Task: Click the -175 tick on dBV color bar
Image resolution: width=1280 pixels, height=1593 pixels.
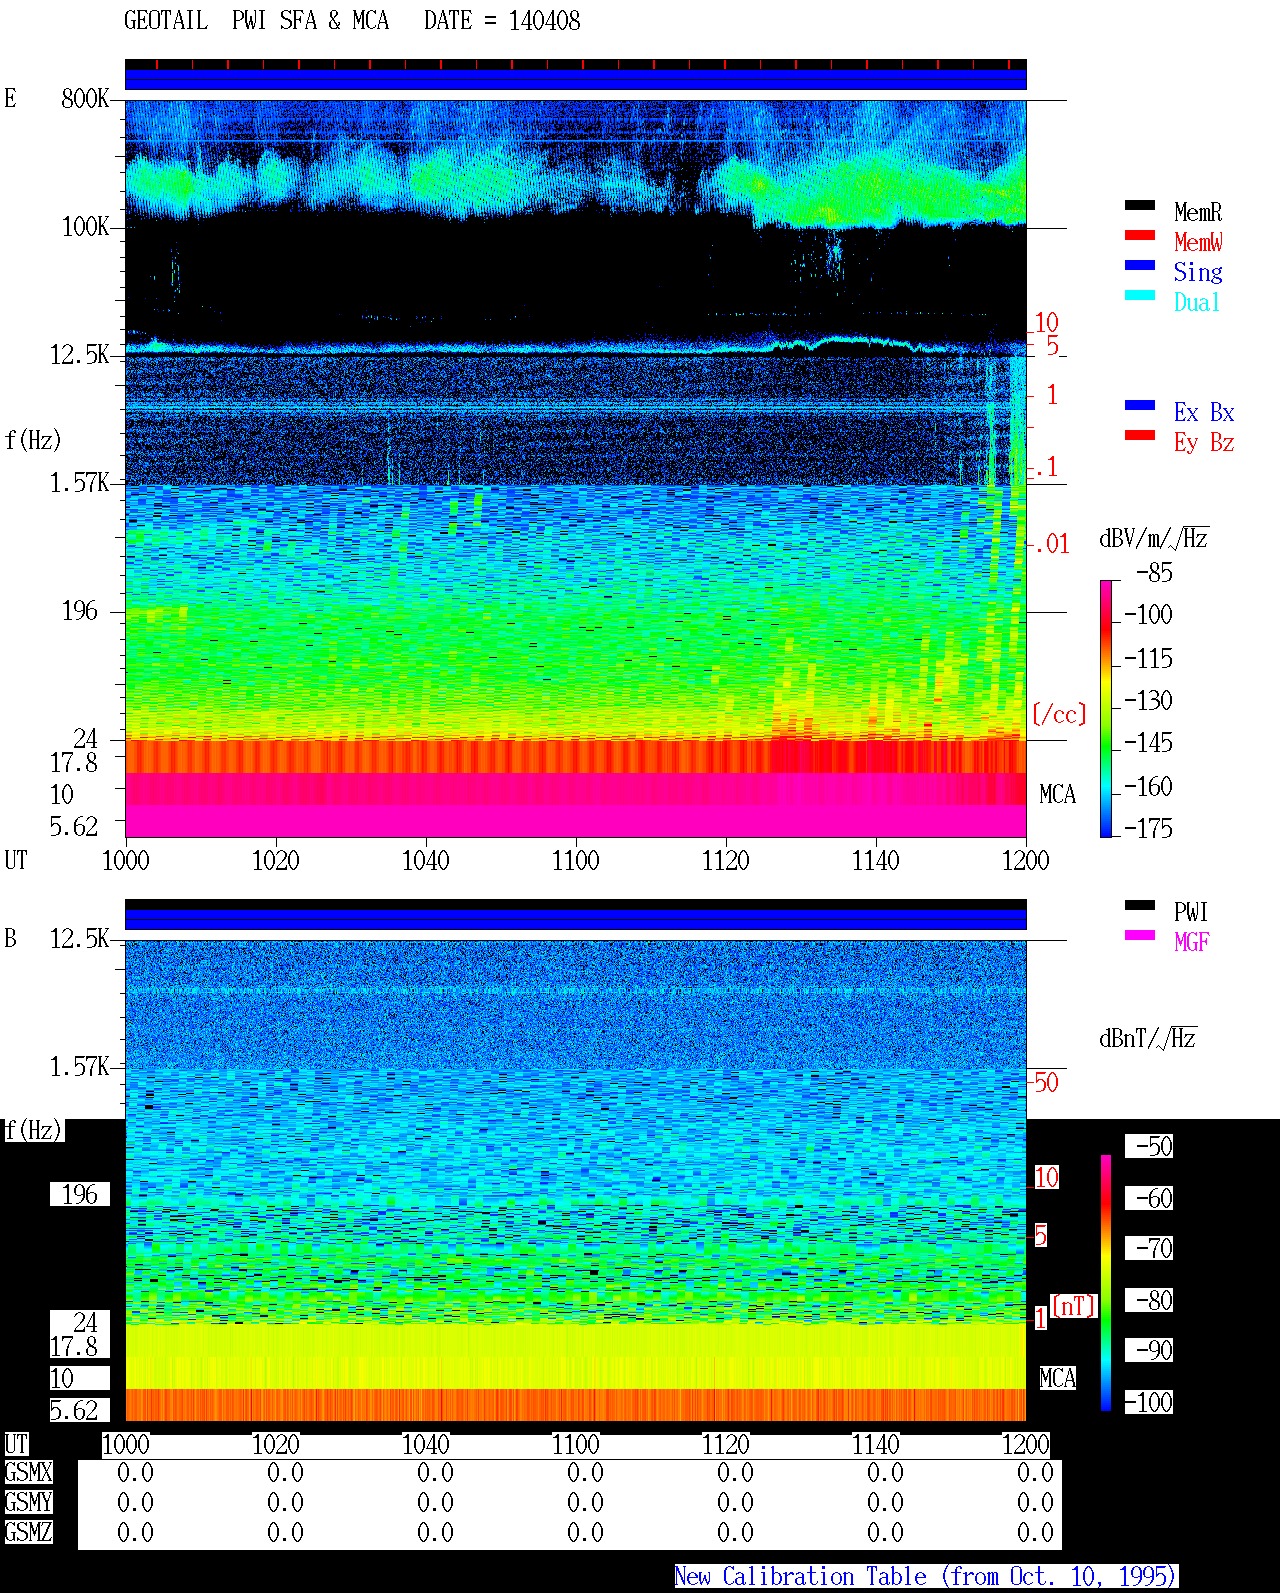Action: click(1148, 829)
